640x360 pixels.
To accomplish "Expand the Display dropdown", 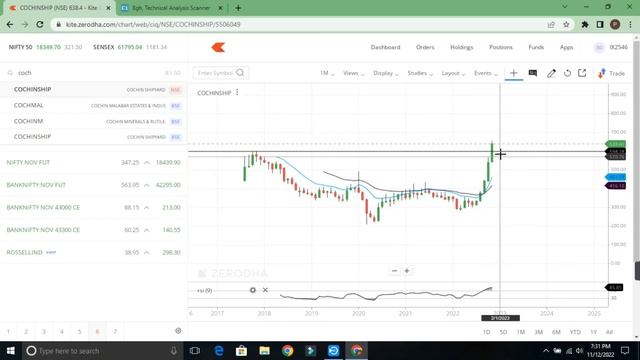I will 386,73.
